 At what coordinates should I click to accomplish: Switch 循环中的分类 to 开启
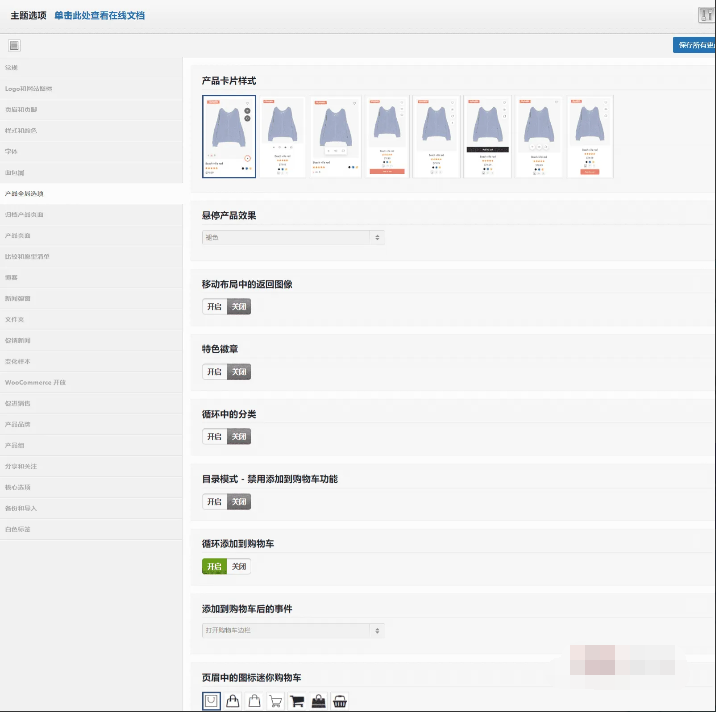(214, 437)
